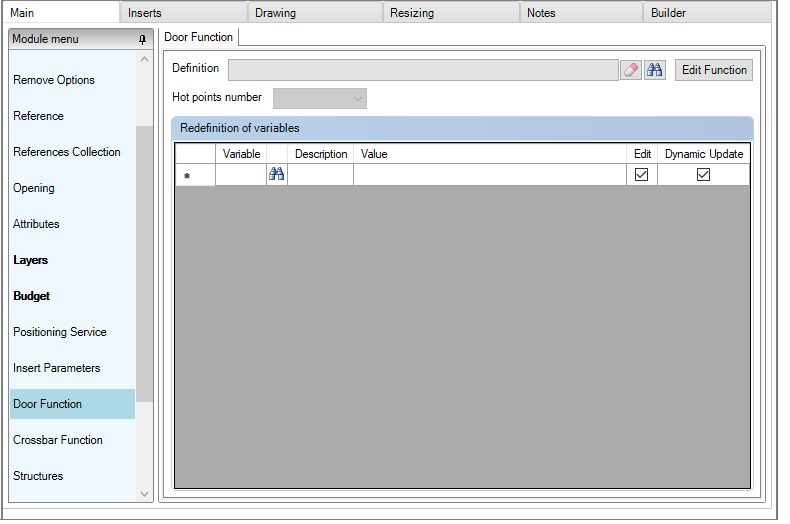Screen dimensions: 790x524
Task: Switch to the Inserts tab
Action: [x=183, y=13]
